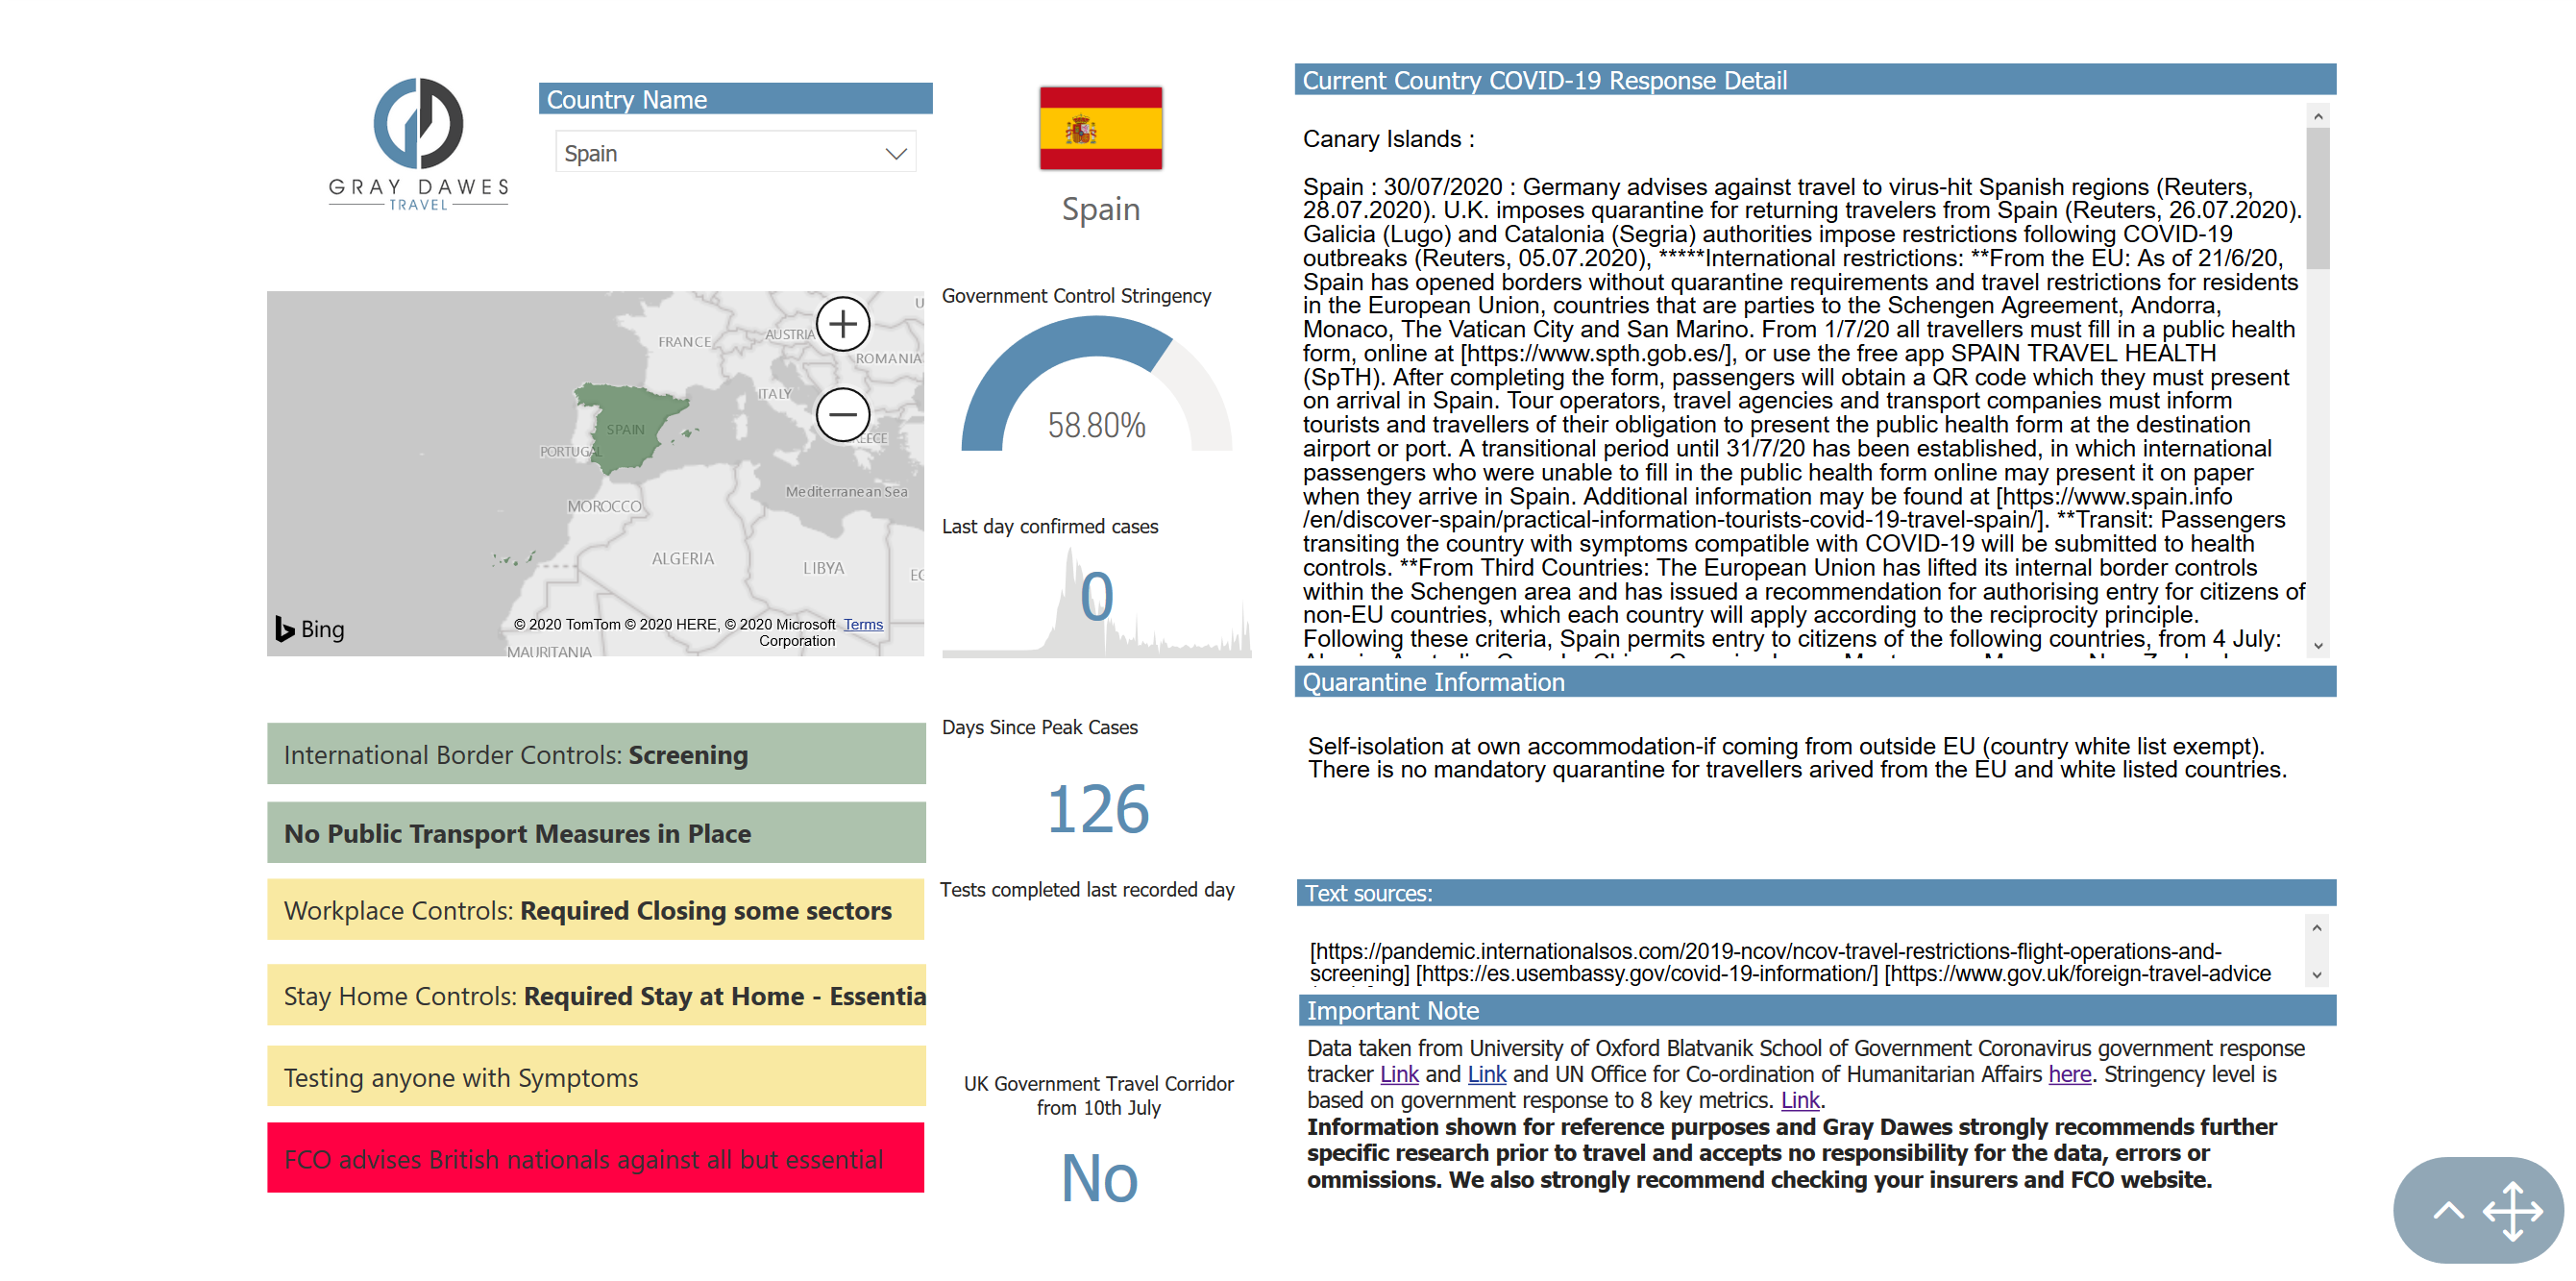Click the Last day confirmed cases chart
This screenshot has height=1281, width=2576.
click(1096, 600)
